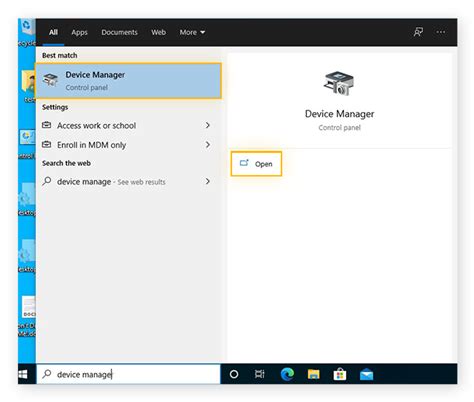The height and width of the screenshot is (402, 474).
Task: Click the Open button for Device Manager
Action: click(x=256, y=164)
